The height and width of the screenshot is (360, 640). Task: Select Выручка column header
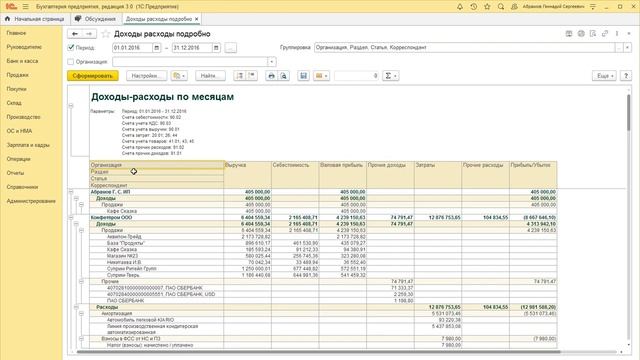[x=248, y=175]
